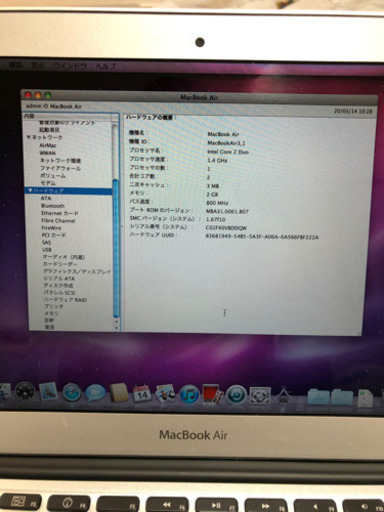
Task: Open Safari compass icon in Dock
Action: [72, 393]
